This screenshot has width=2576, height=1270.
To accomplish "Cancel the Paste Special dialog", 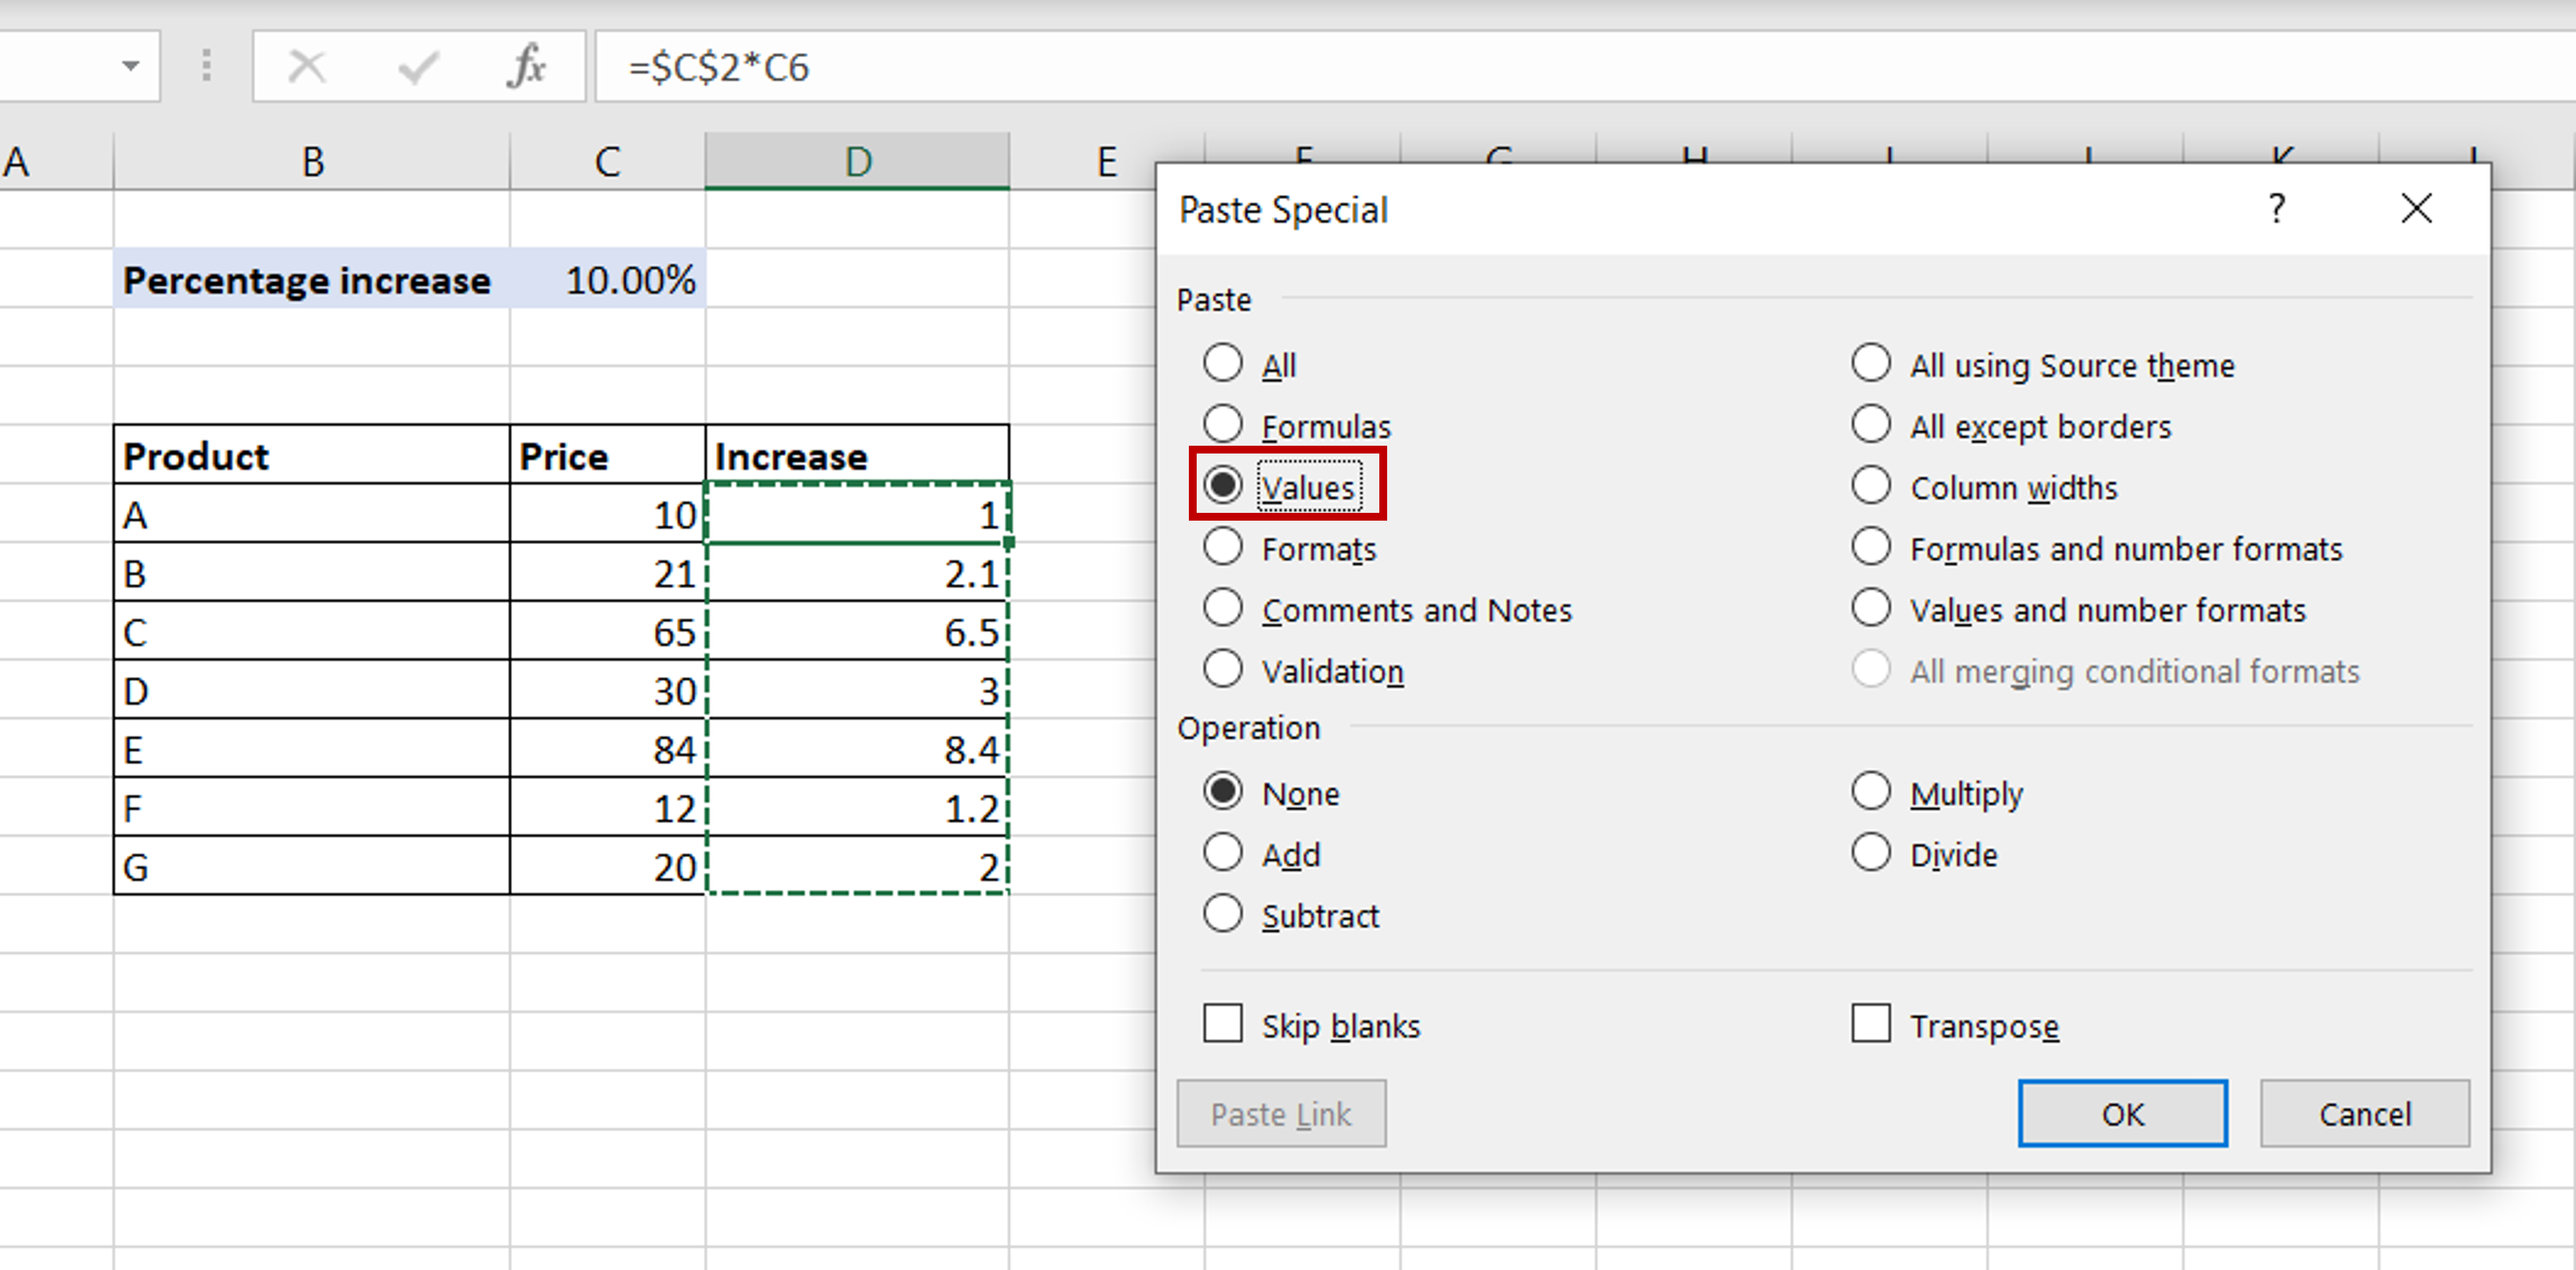I will click(2364, 1113).
